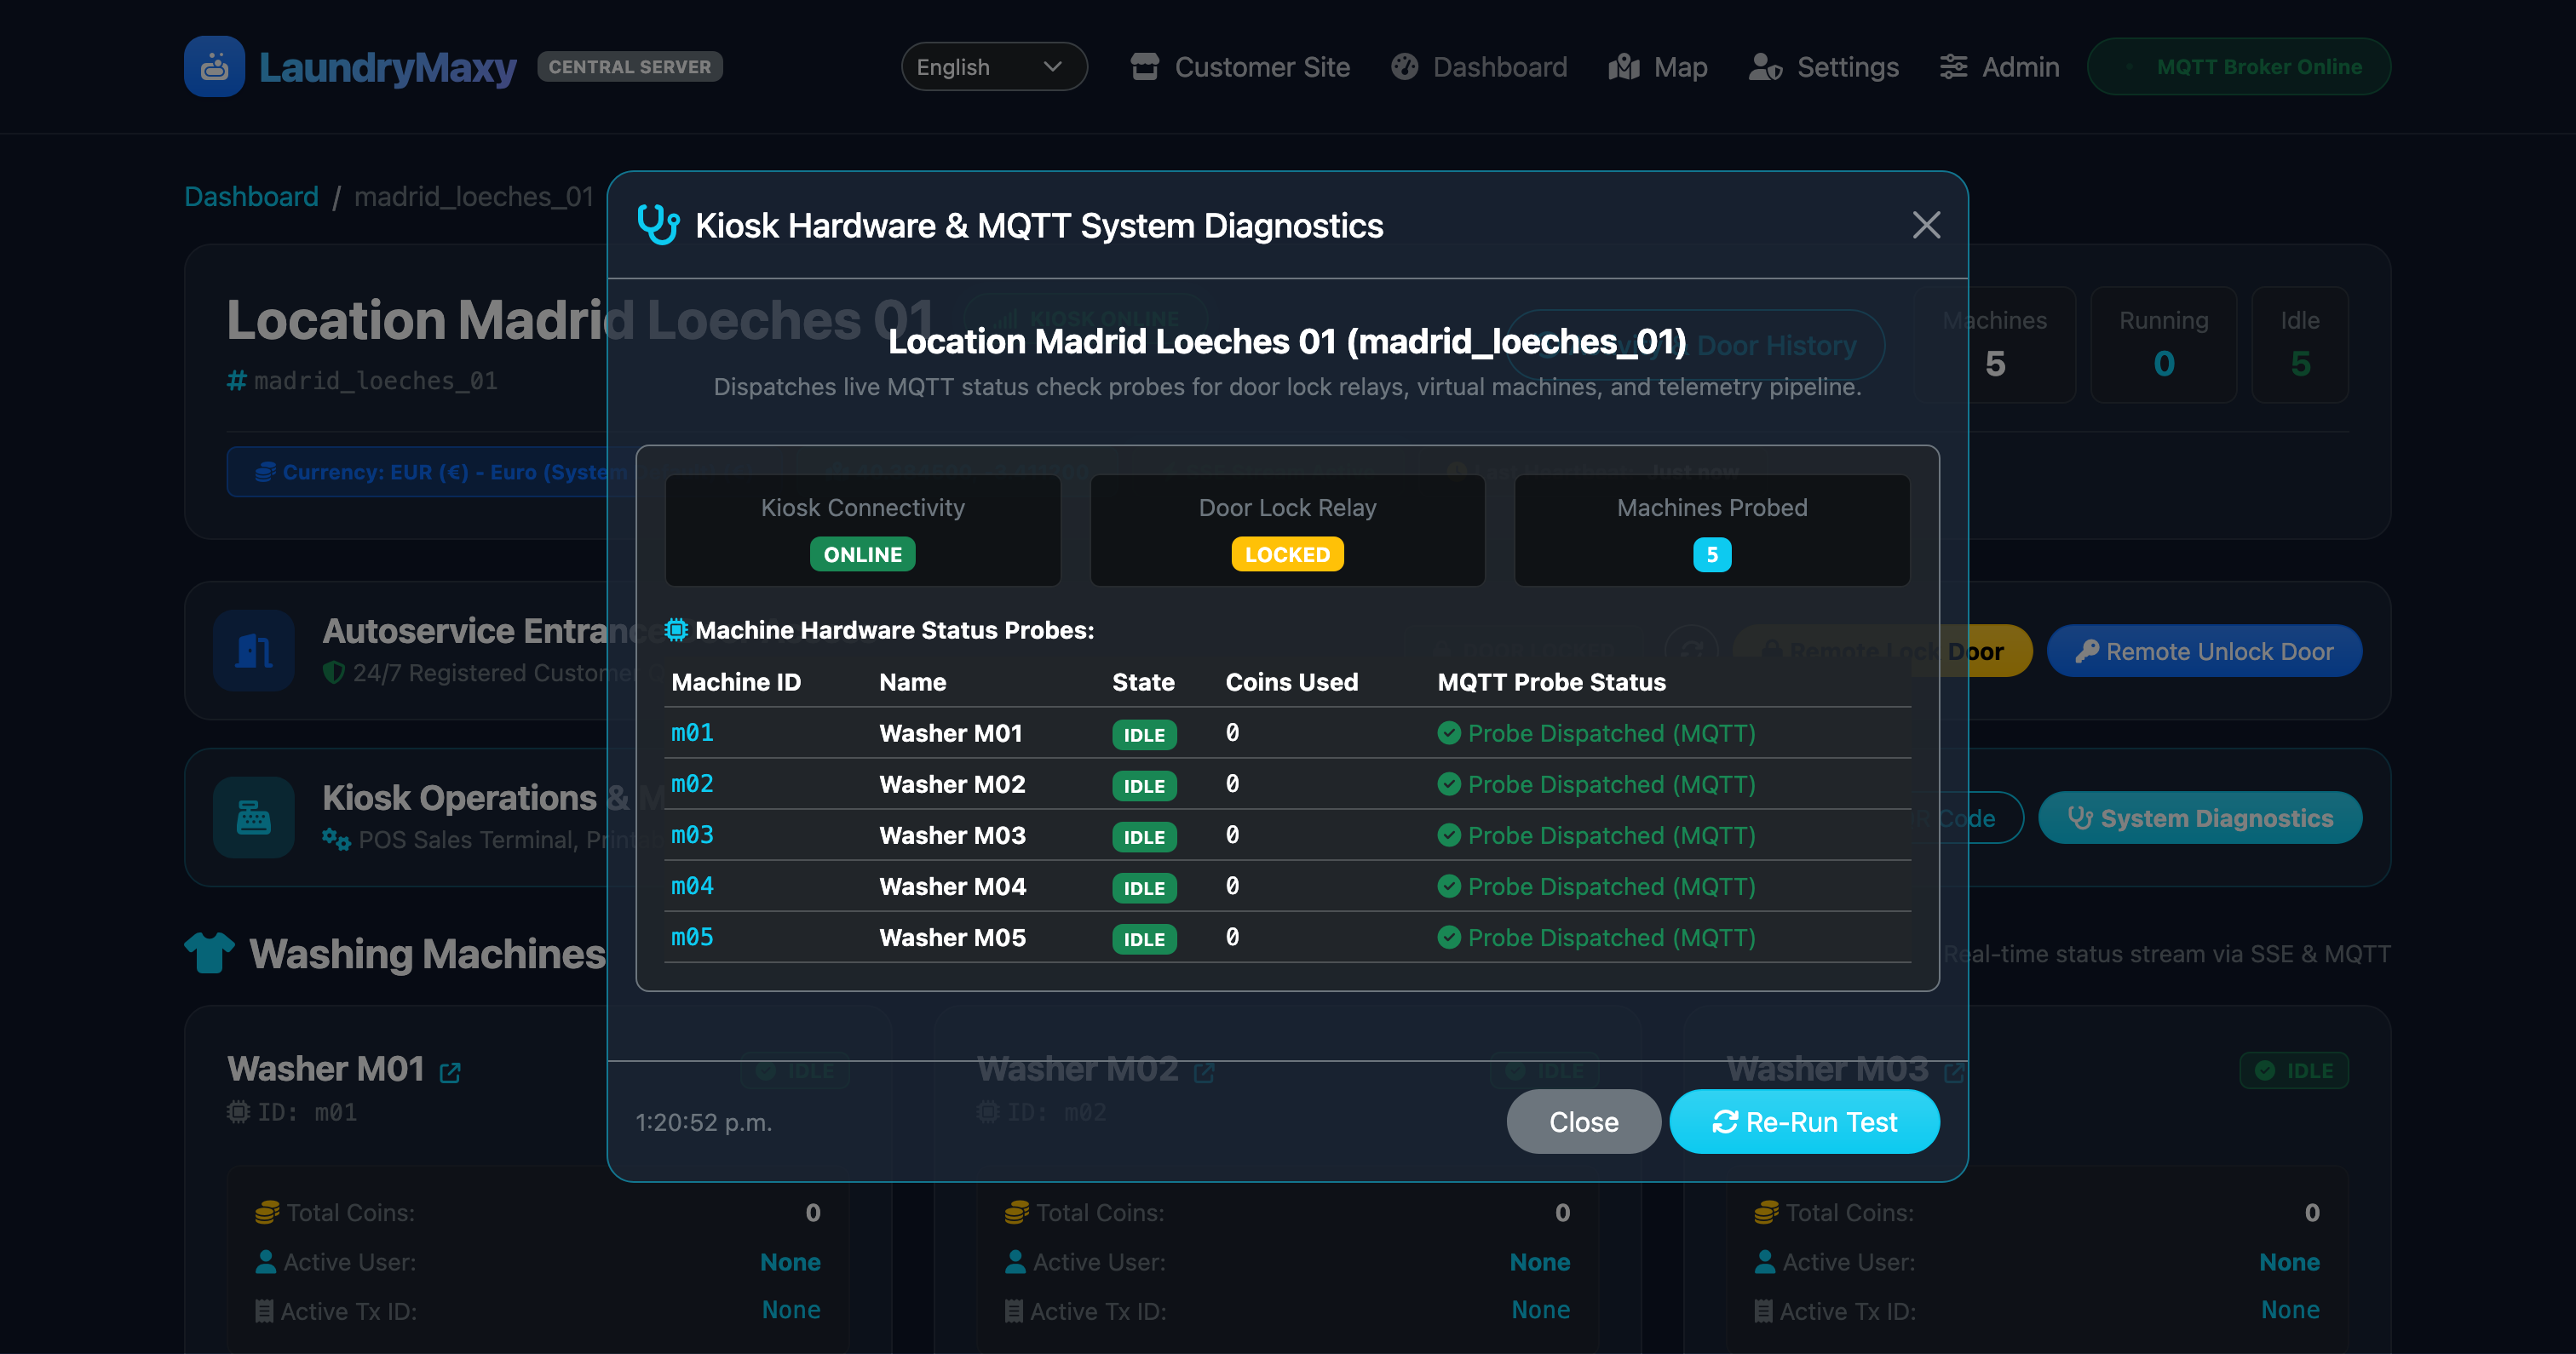
Task: Open the English language dropdown
Action: coord(993,67)
